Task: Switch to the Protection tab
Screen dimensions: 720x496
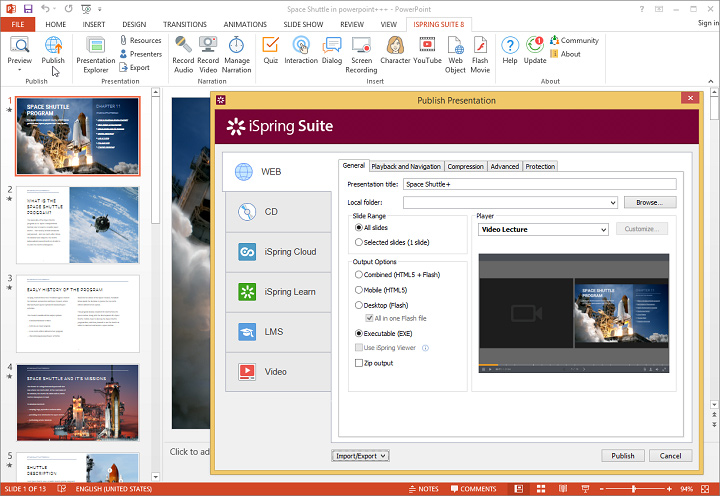Action: [540, 166]
